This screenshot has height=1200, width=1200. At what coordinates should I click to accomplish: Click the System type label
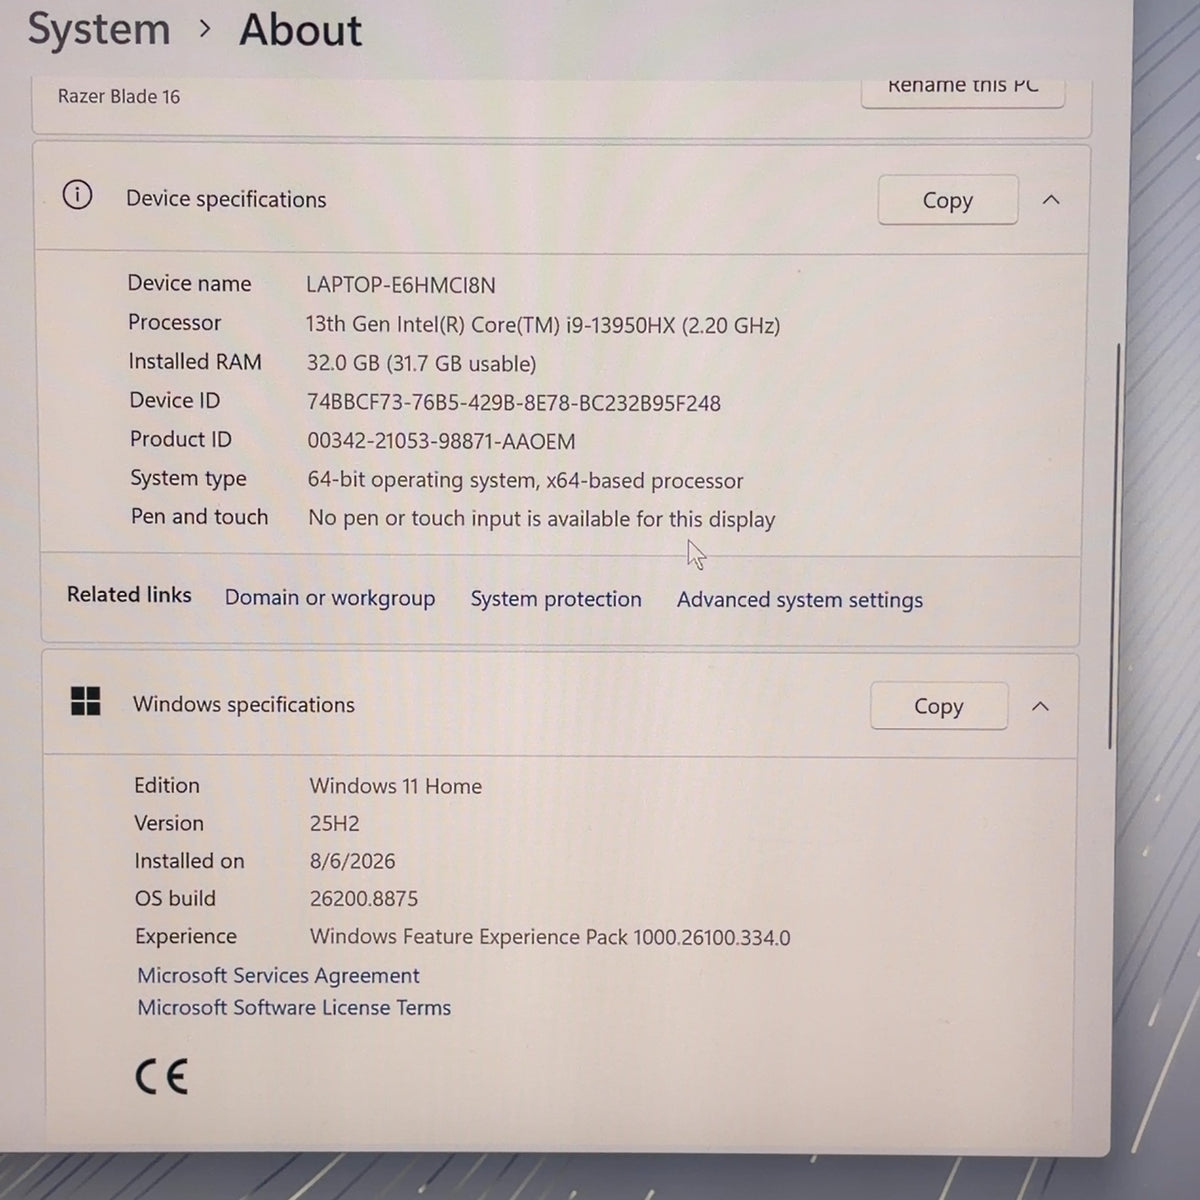tap(188, 478)
